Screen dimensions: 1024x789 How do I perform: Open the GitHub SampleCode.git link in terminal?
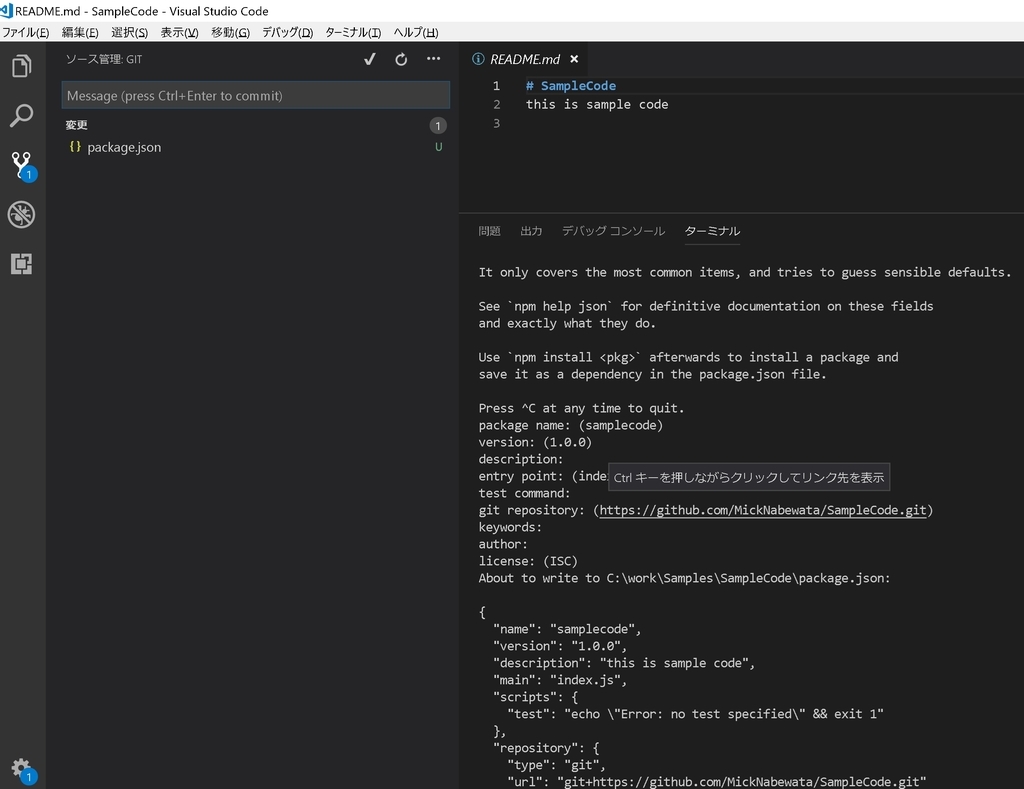[762, 510]
